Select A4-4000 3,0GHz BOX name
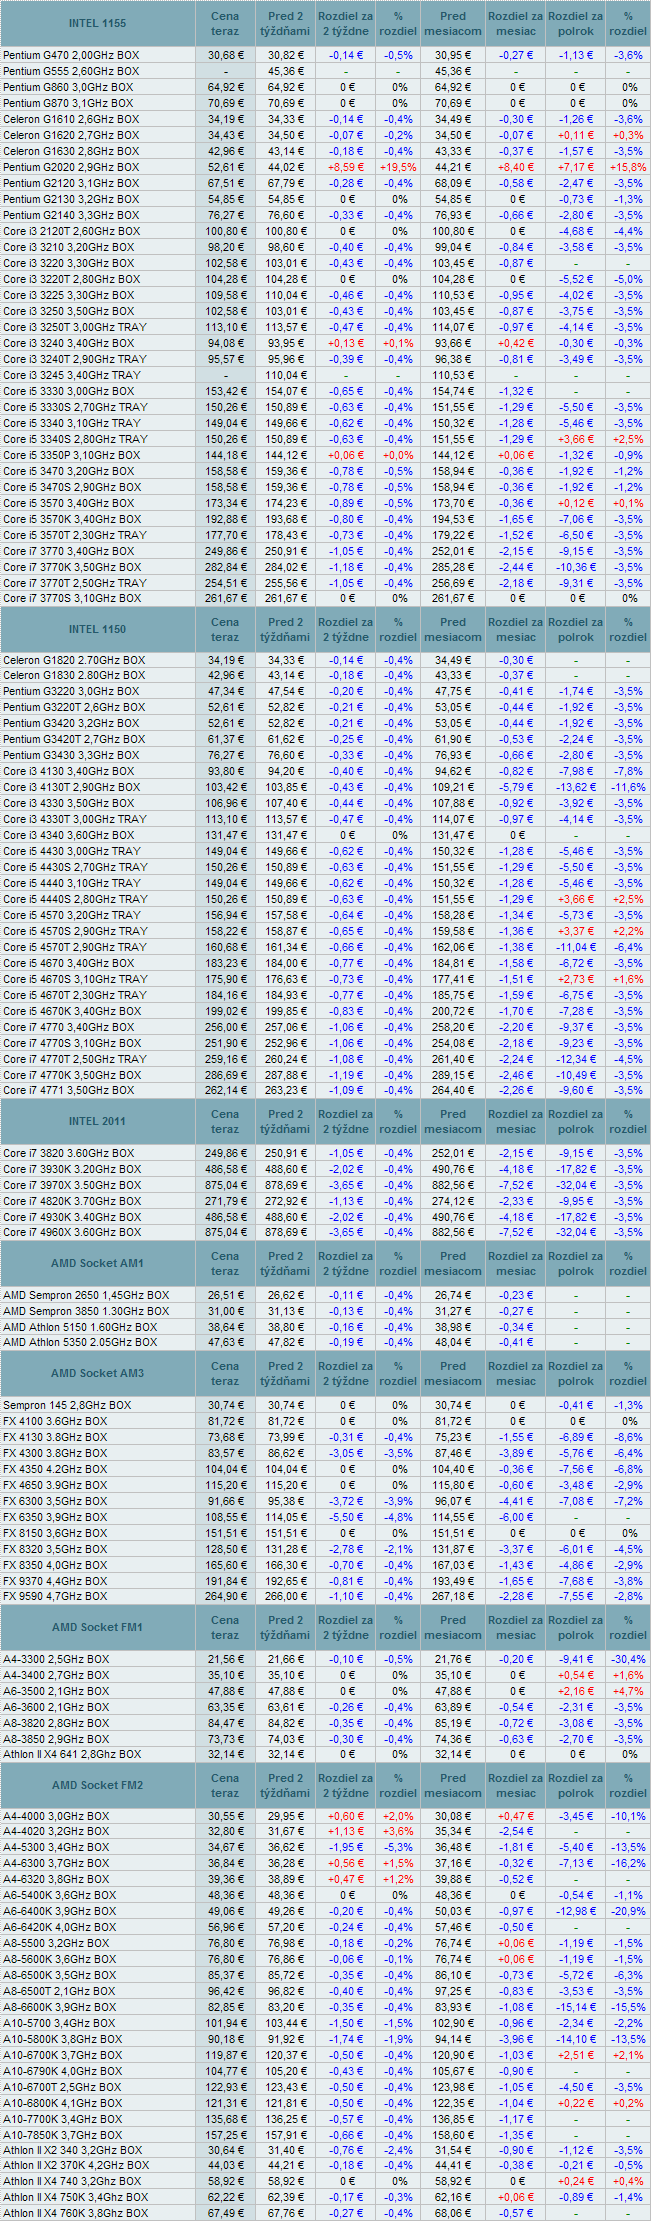Viewport: 651px width, 2221px height. (56, 1816)
